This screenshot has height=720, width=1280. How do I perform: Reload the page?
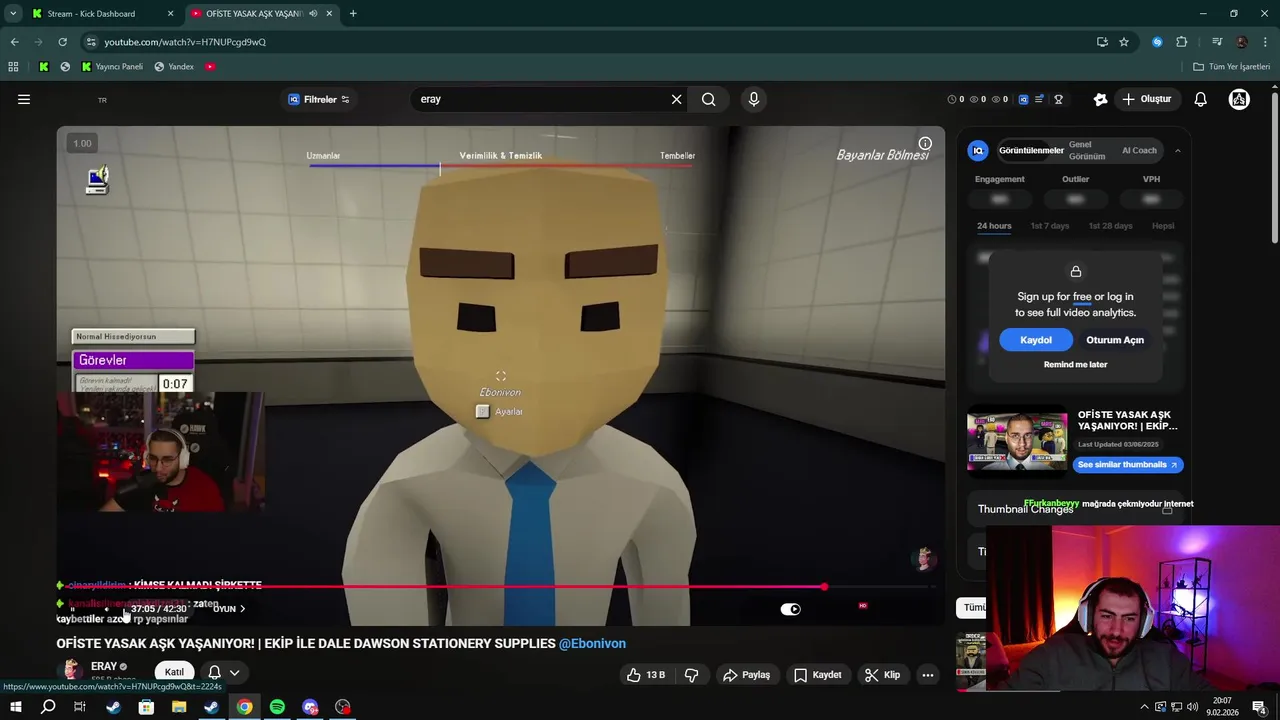(62, 42)
